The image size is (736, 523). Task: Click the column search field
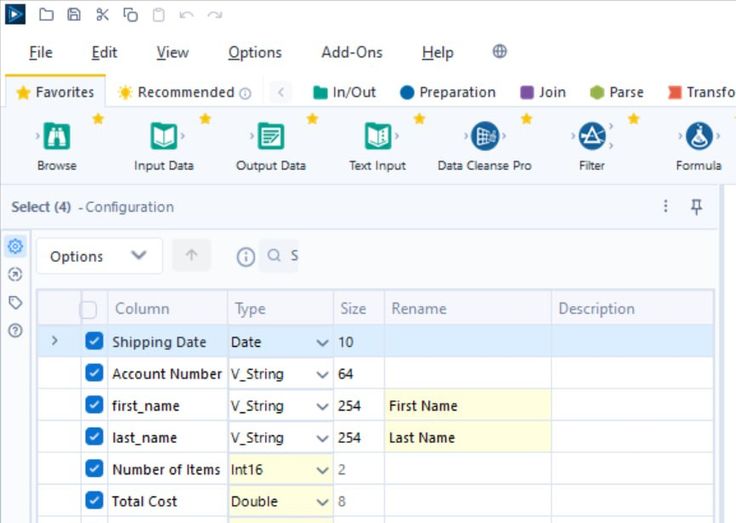pyautogui.click(x=279, y=256)
